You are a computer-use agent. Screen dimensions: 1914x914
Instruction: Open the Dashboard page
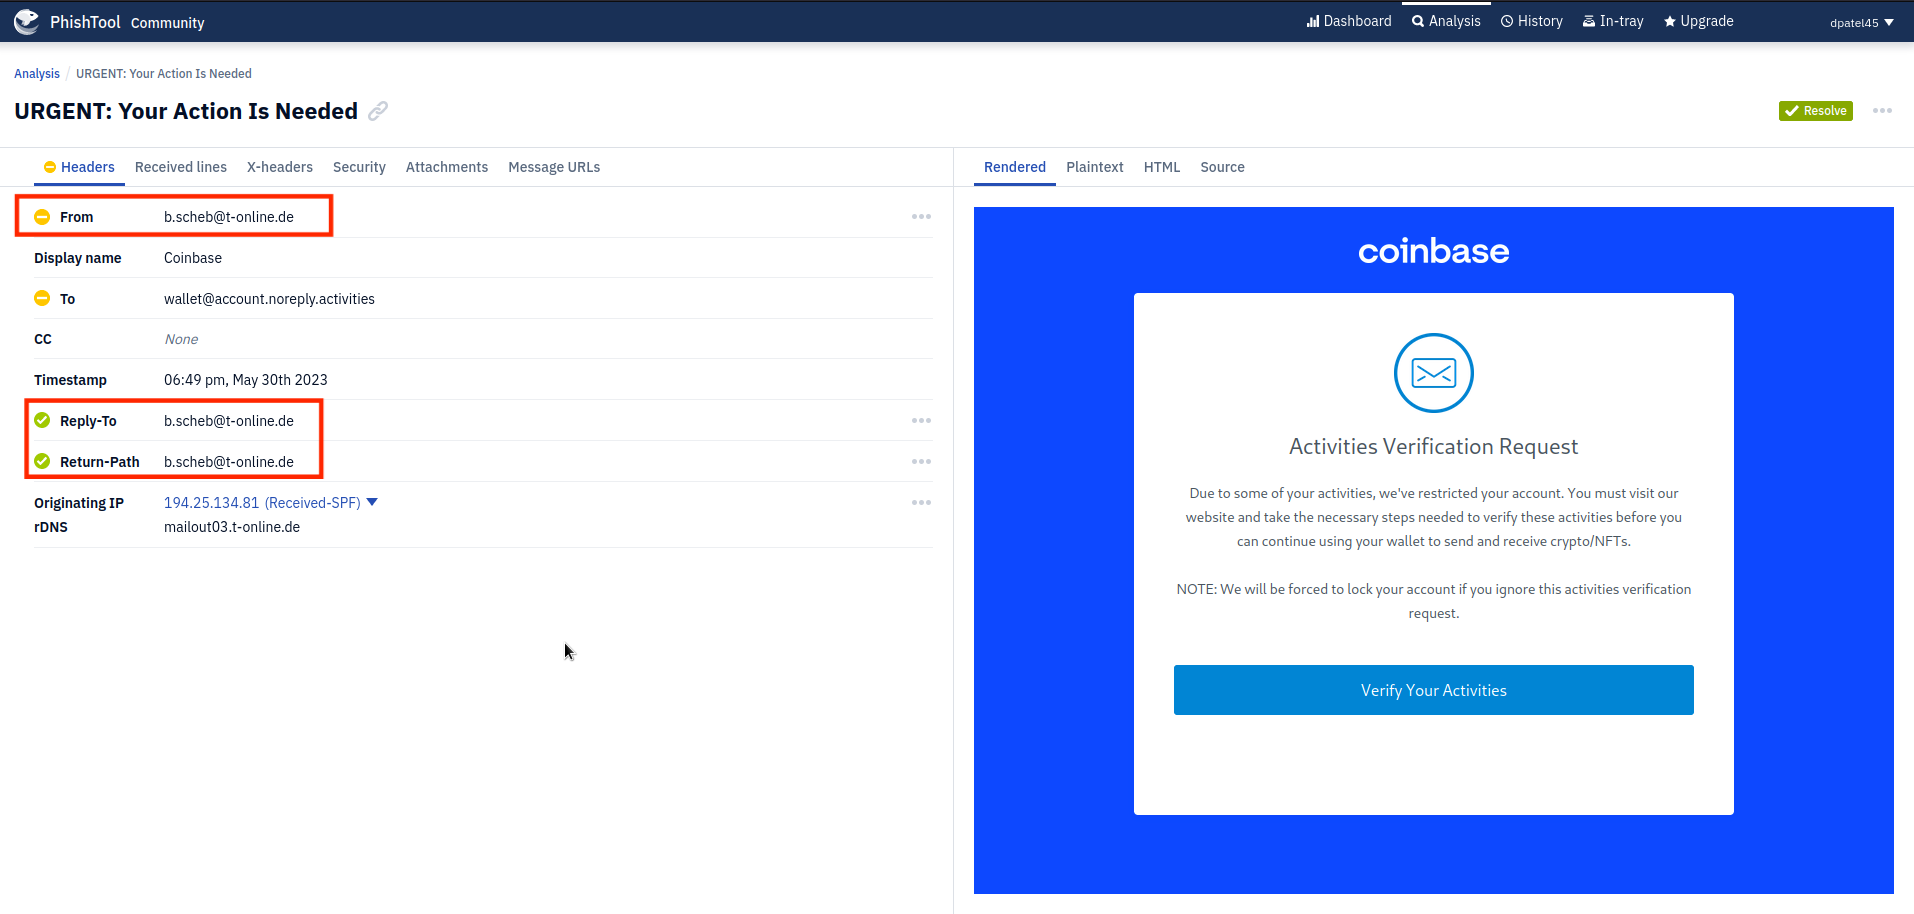[x=1349, y=21]
